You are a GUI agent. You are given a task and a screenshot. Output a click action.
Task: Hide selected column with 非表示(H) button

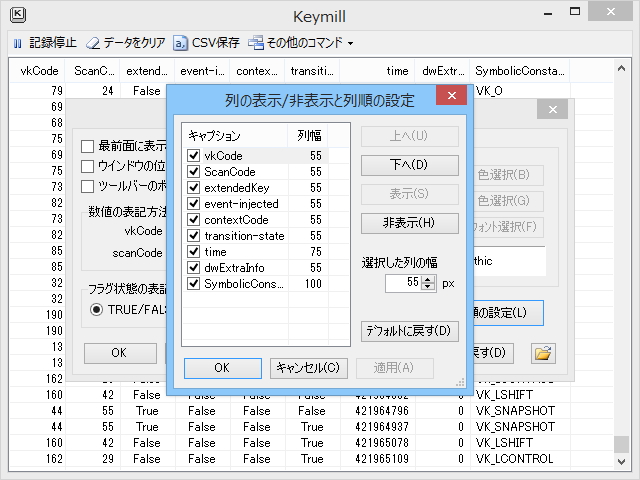409,223
